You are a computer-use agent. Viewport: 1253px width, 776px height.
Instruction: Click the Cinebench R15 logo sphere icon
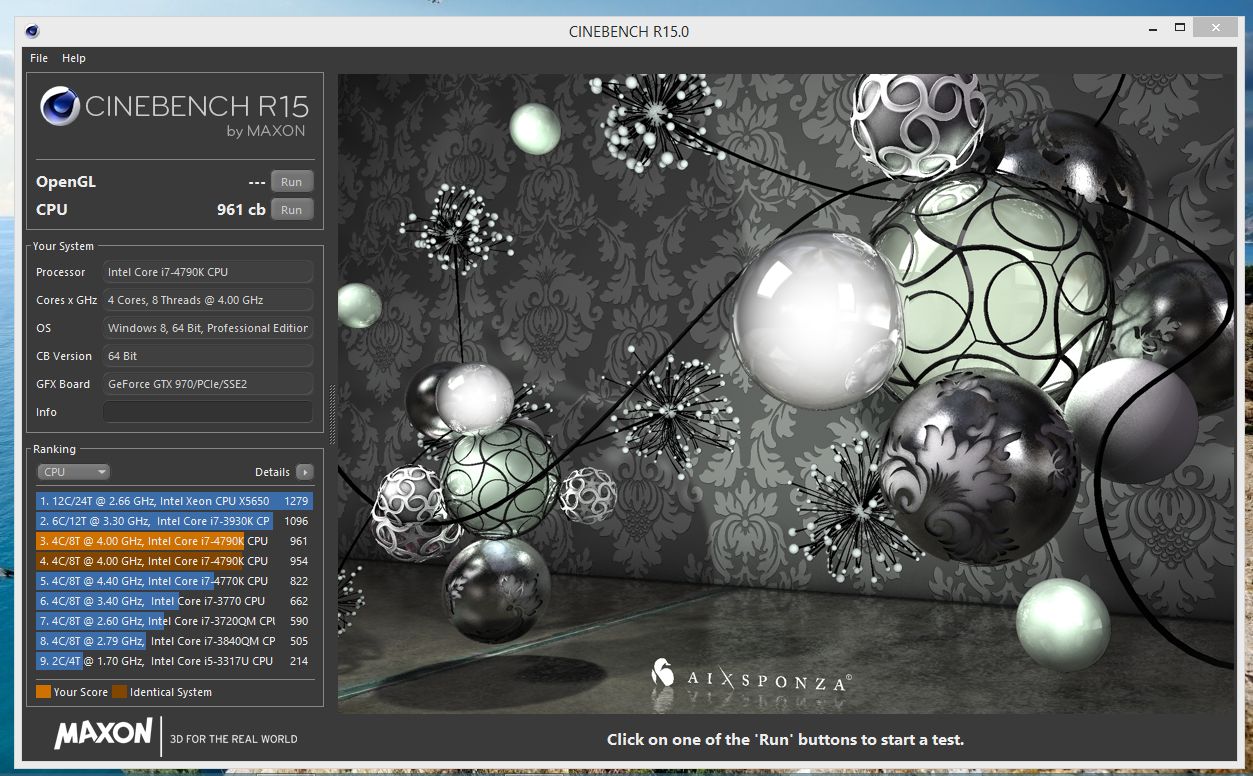pos(60,106)
